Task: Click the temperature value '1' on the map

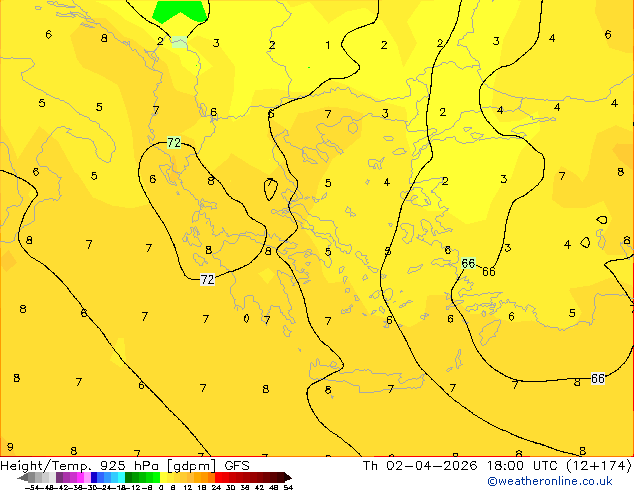Action: pyautogui.click(x=328, y=45)
